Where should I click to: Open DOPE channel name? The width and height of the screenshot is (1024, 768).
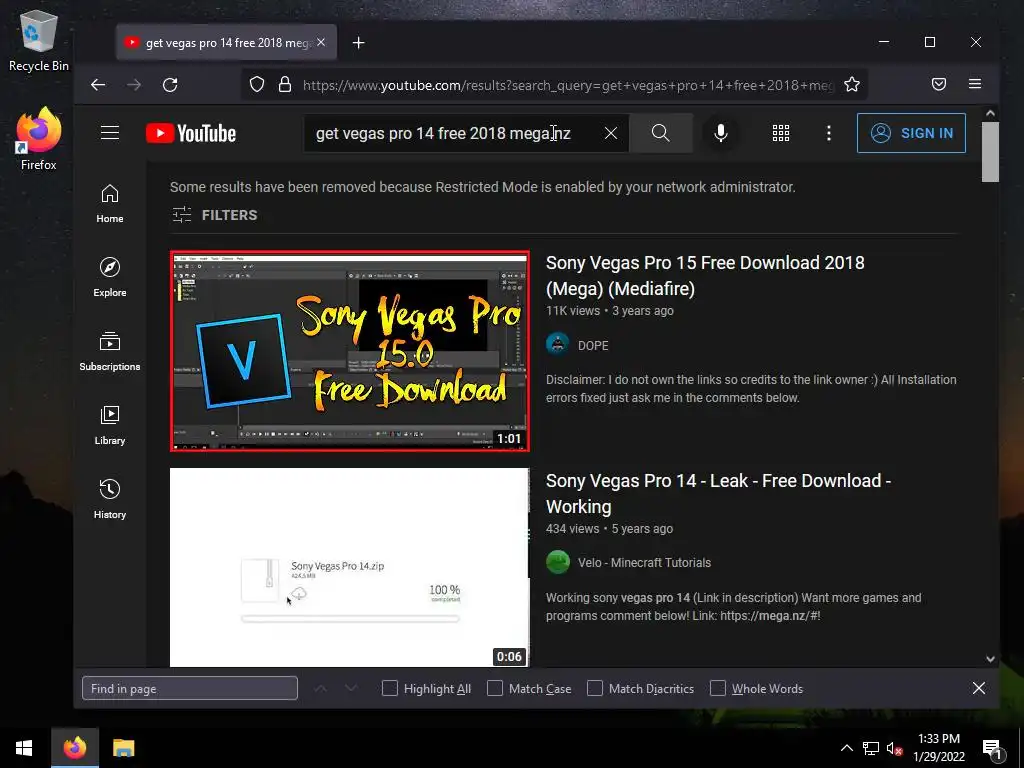coord(593,345)
